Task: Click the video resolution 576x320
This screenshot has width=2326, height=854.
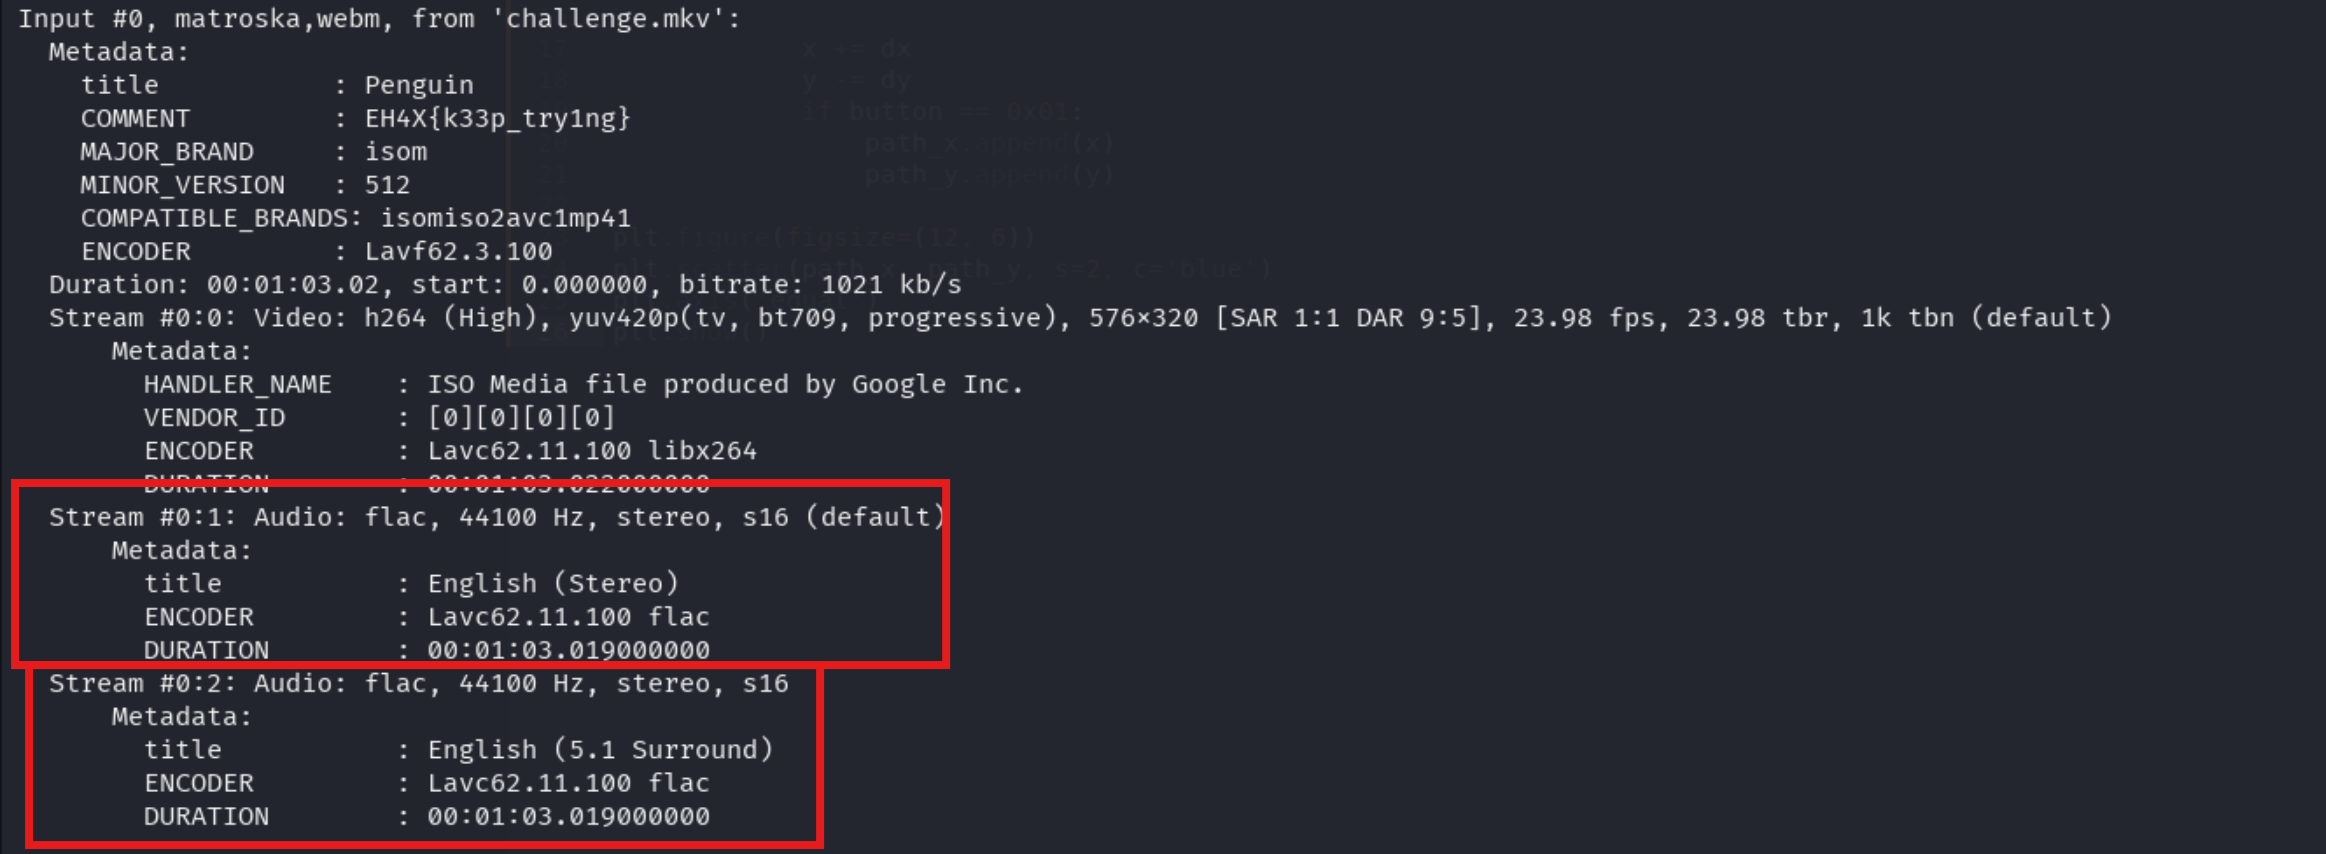Action: coord(1142,318)
